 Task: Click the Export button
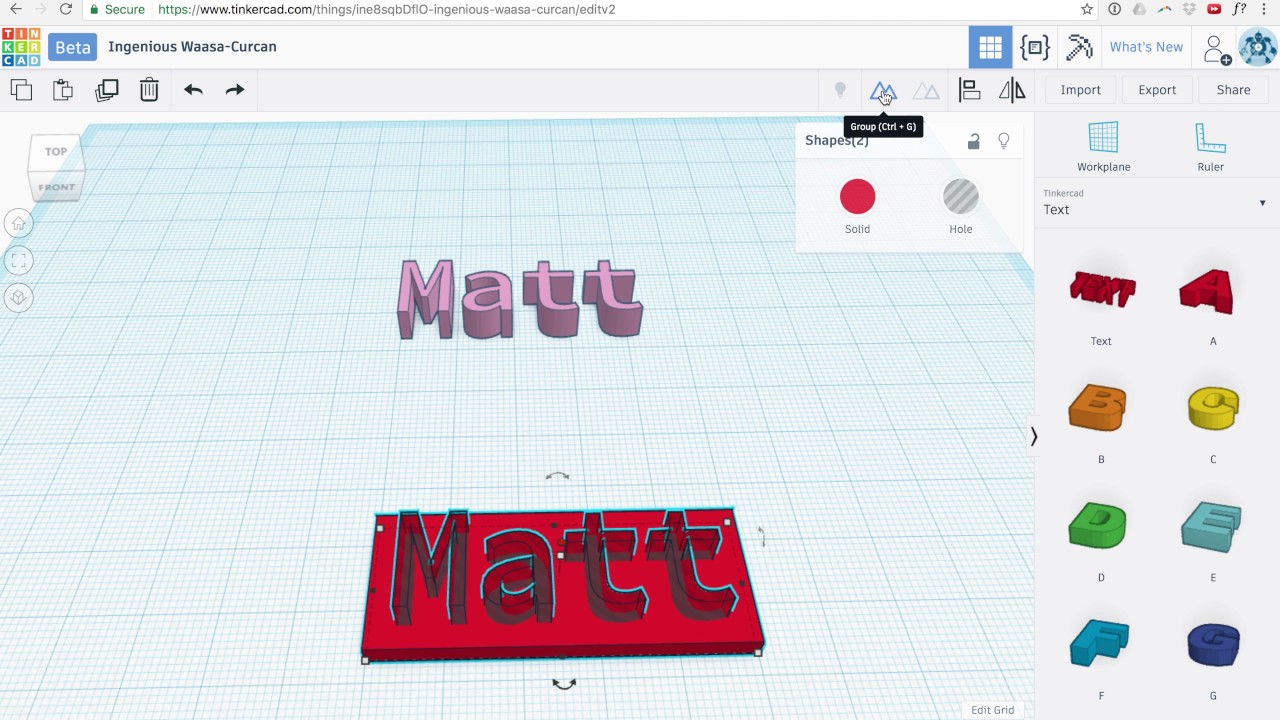(1157, 90)
